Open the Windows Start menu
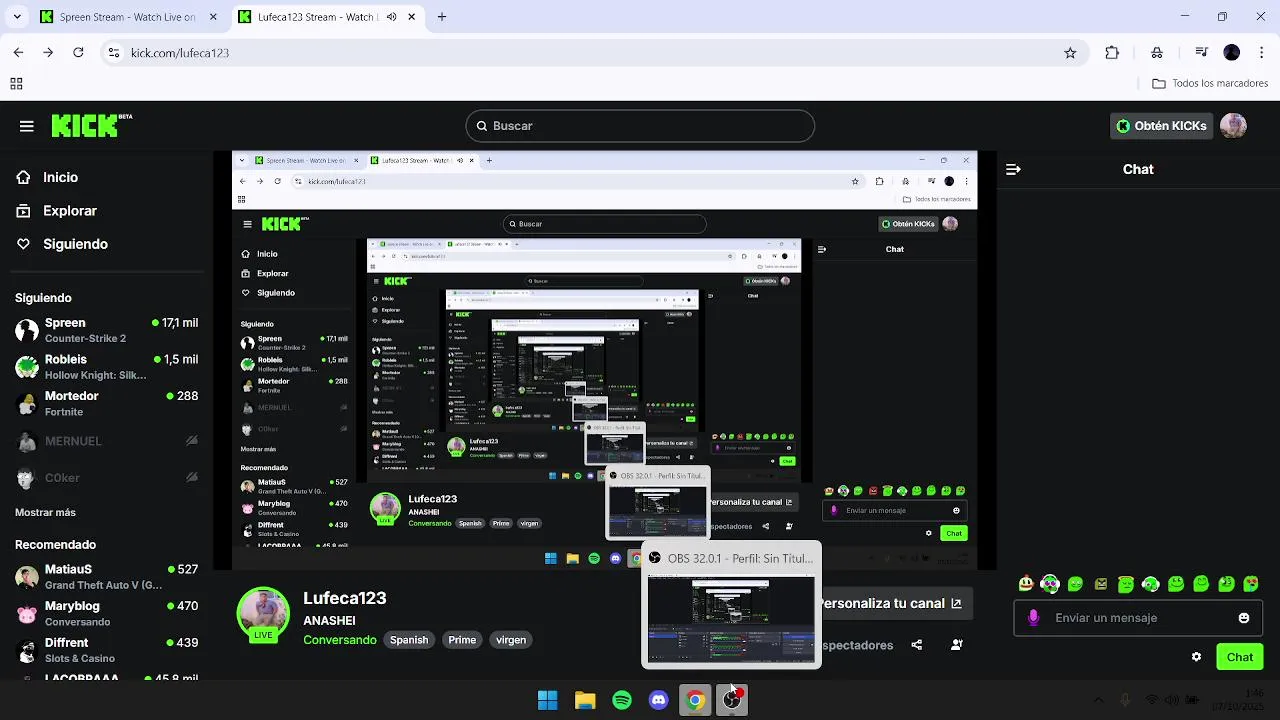This screenshot has width=1280, height=720. coord(548,700)
